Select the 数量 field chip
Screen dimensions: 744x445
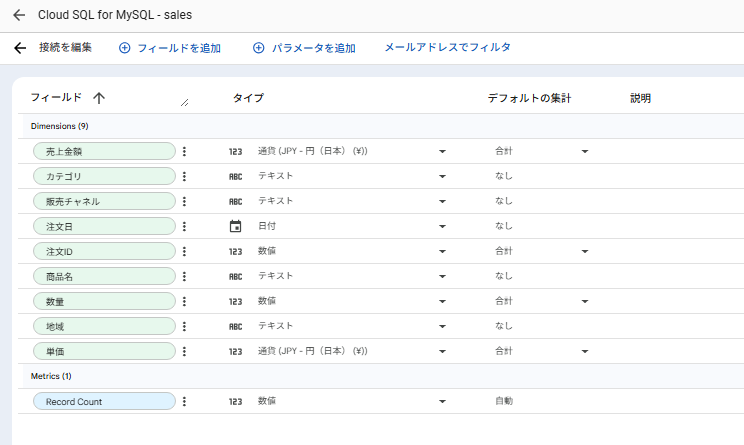(x=104, y=301)
